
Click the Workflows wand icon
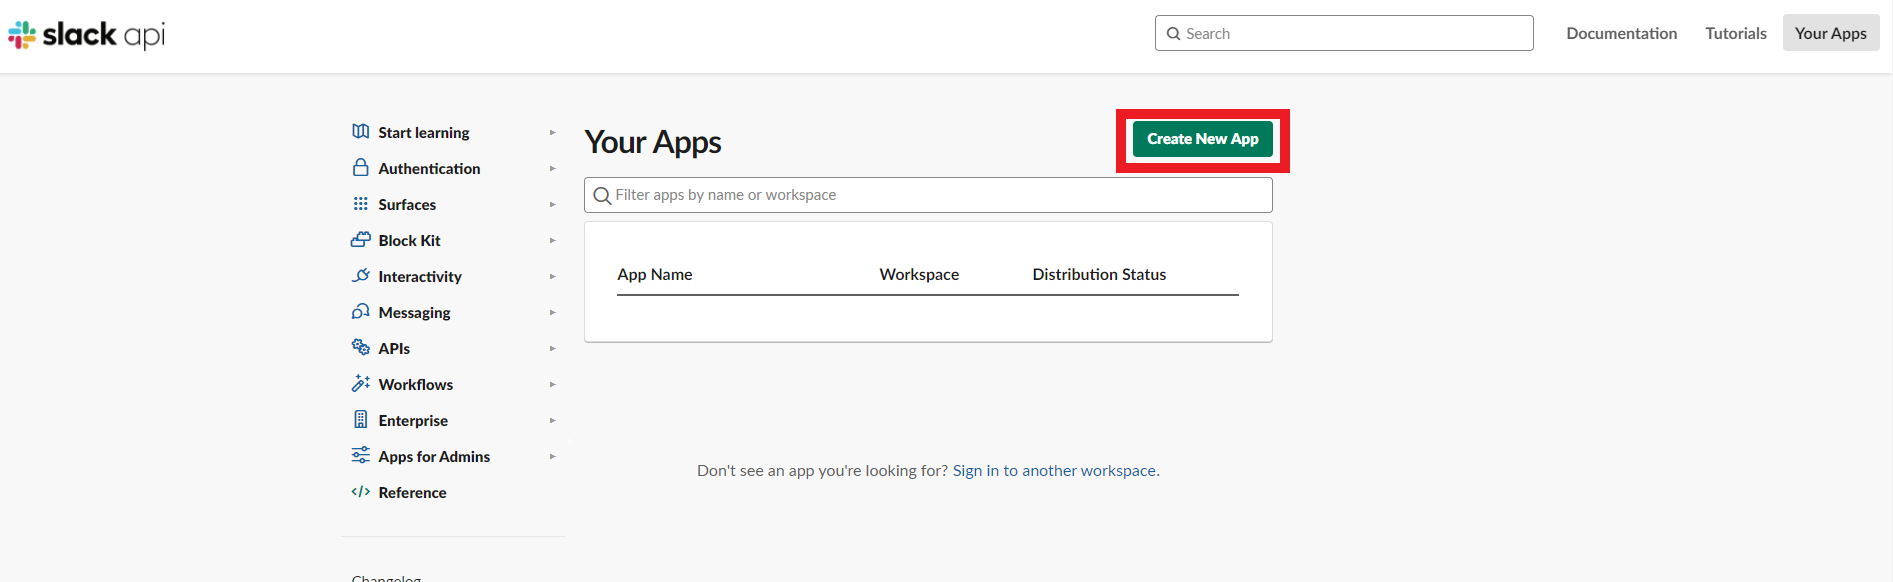click(x=361, y=383)
